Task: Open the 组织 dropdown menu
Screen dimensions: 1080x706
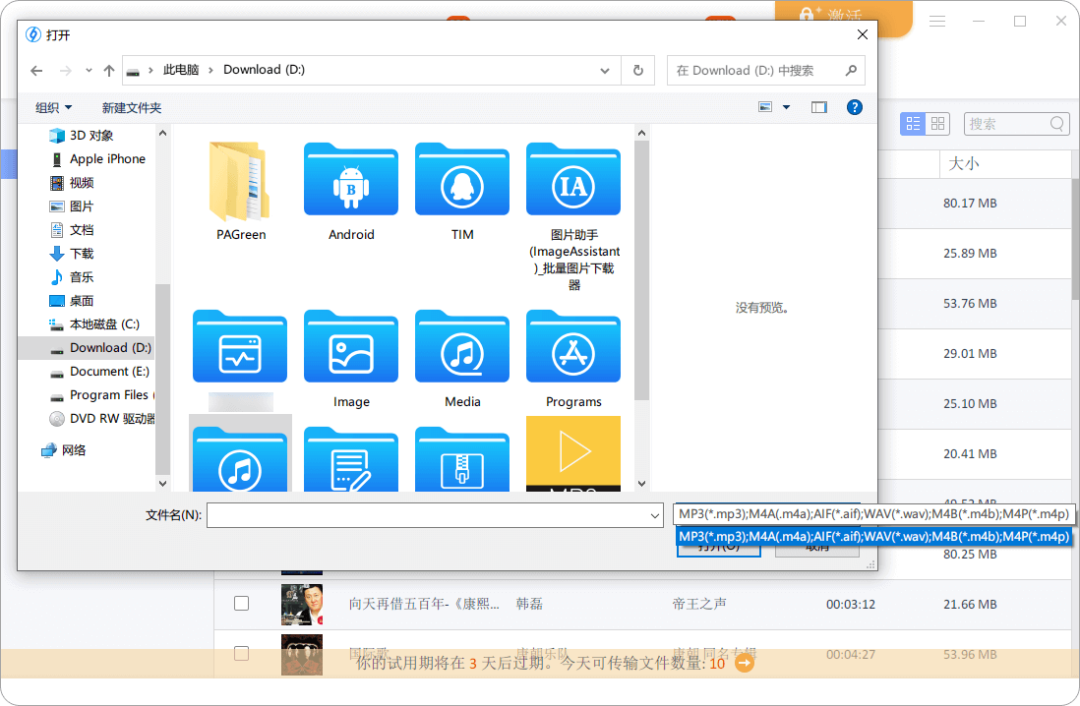Action: 52,107
